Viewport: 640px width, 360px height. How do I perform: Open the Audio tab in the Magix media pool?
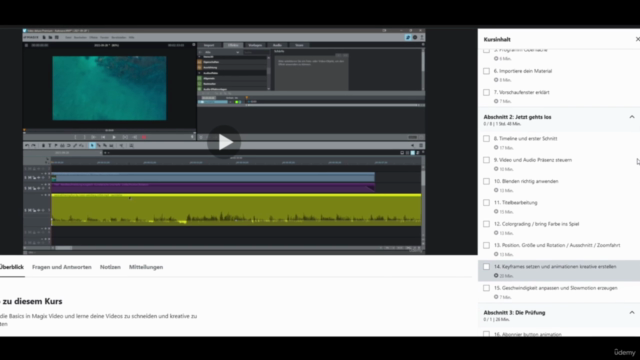tap(277, 45)
